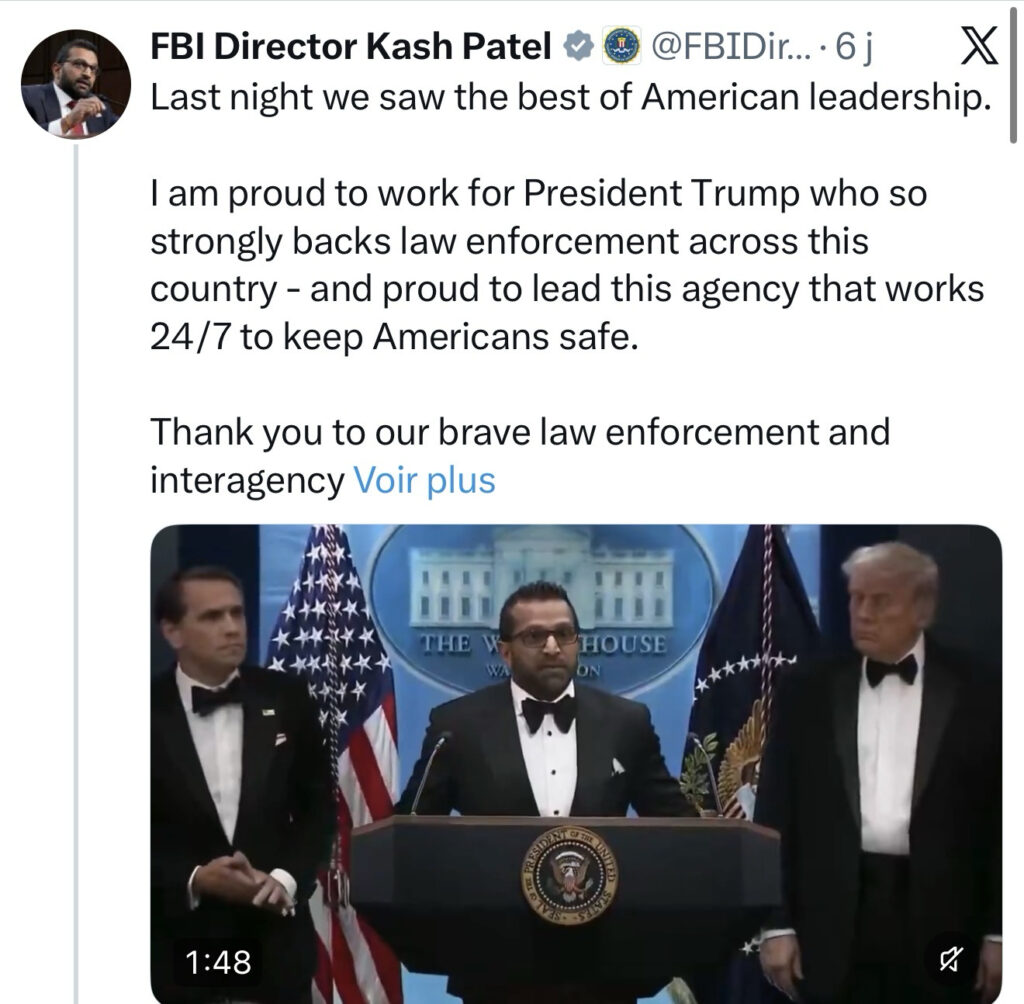Screen dimensions: 1024x1004
Task: Open the tweet via the 6 j timestamp
Action: pos(853,47)
